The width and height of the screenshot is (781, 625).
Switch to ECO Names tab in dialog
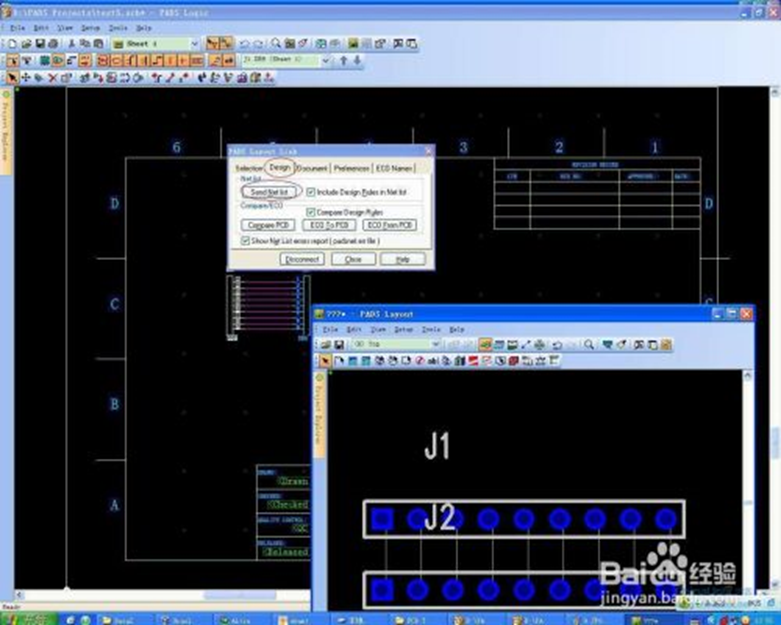[x=394, y=168]
